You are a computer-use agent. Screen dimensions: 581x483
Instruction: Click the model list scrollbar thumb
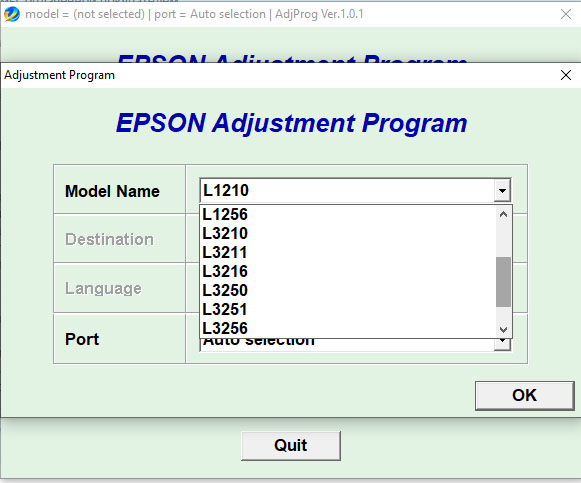click(x=503, y=282)
